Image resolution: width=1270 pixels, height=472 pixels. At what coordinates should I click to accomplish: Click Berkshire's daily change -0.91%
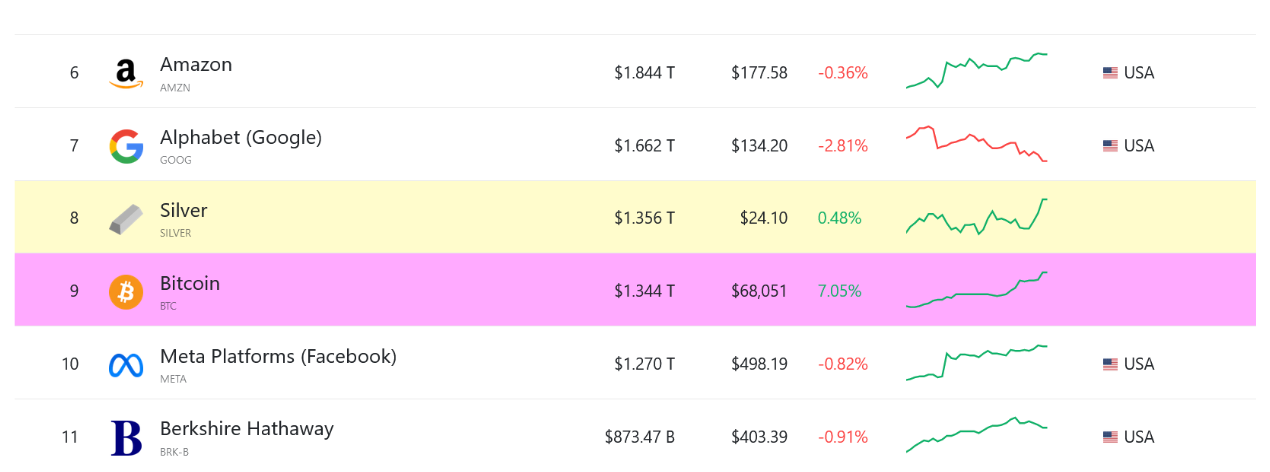tap(843, 437)
